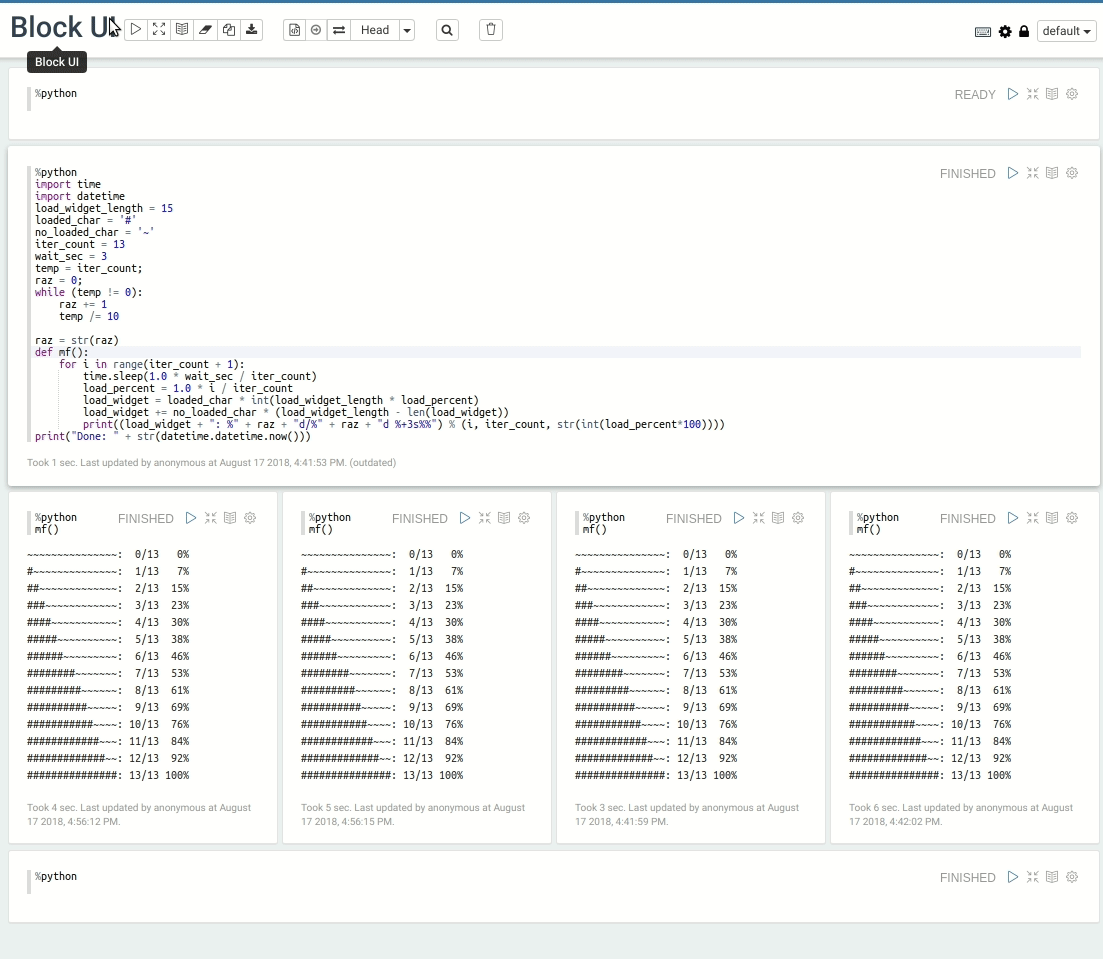
Task: Toggle output visibility in the READY paragraph
Action: (x=1052, y=94)
